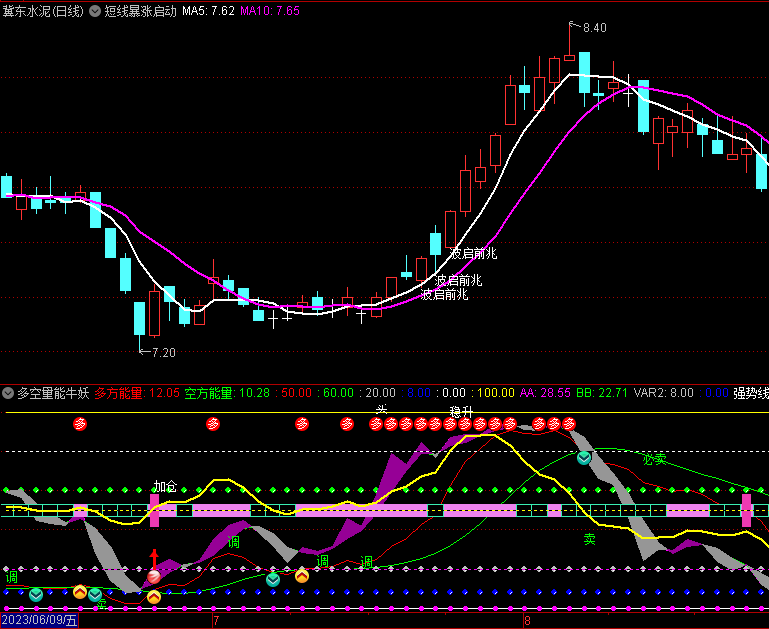The width and height of the screenshot is (769, 629).
Task: Click the magenta MA10: 7.65 value
Action: point(270,11)
